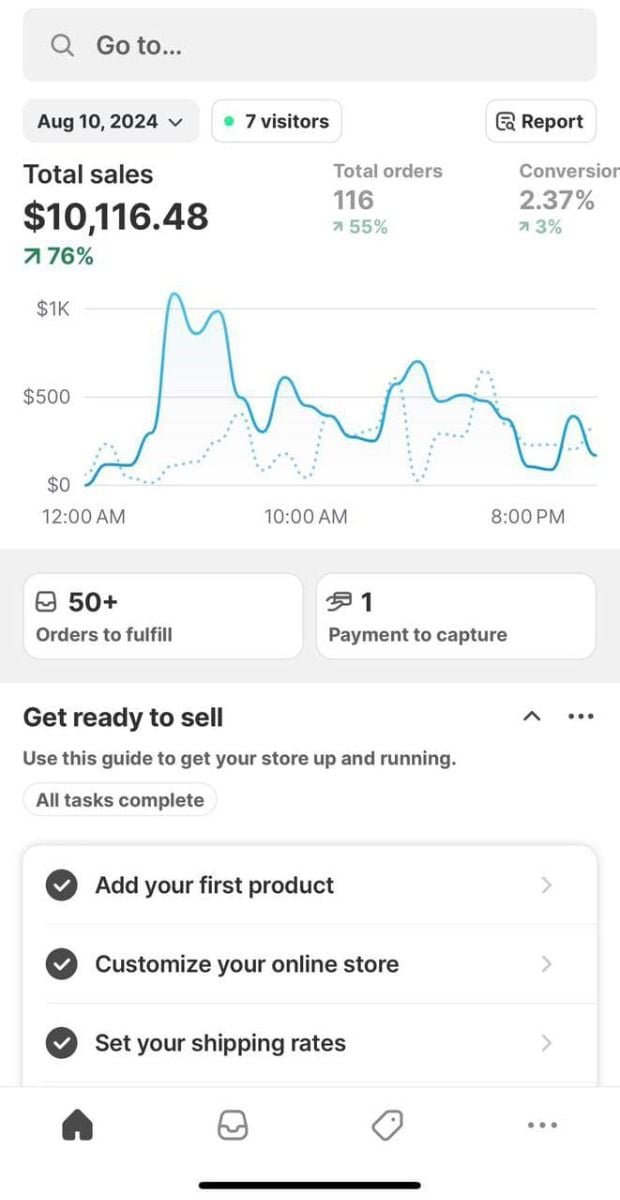Select the 'All tasks complete' filter chip
Viewport: 620px width, 1200px height.
tap(119, 799)
